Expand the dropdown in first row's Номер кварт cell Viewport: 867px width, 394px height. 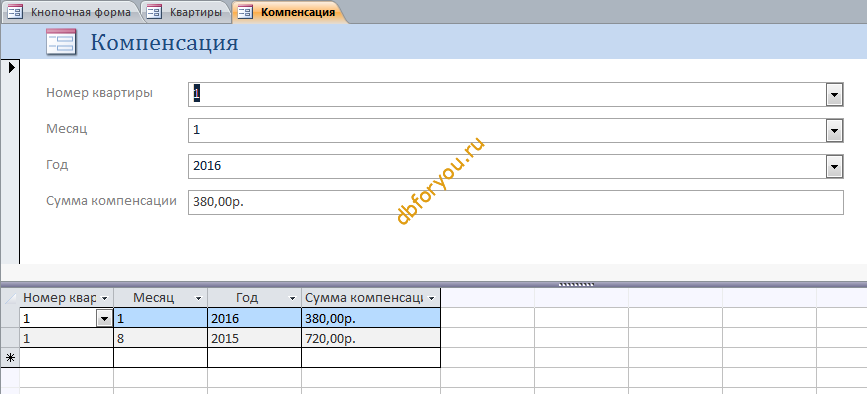click(x=103, y=318)
